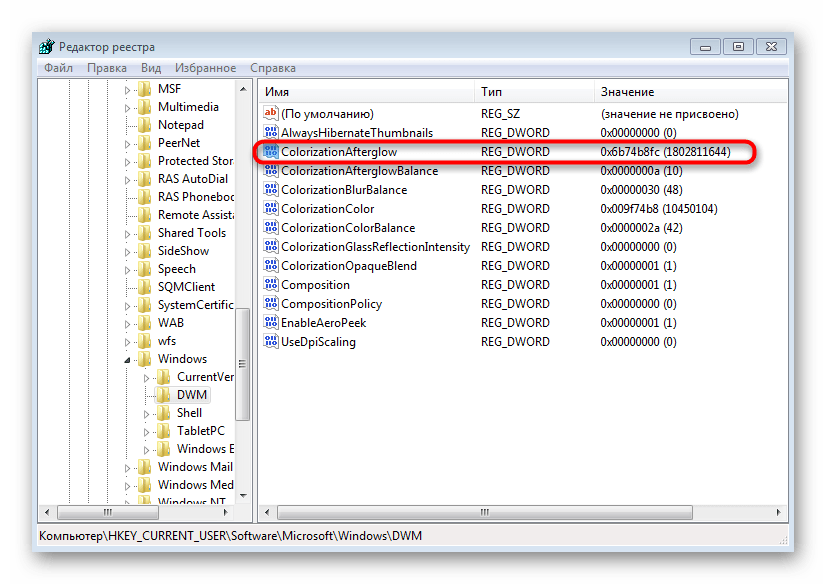Click the DWORD icon of Composition
Screen dimensions: 826x584
tap(271, 284)
